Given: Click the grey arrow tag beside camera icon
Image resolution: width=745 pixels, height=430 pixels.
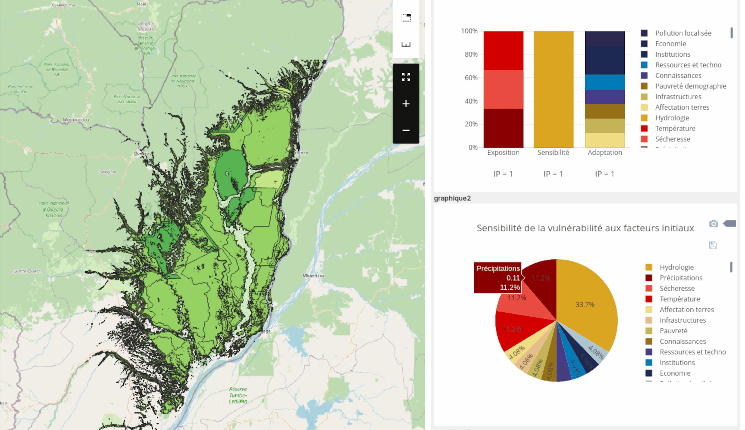Looking at the screenshot, I should [x=729, y=224].
